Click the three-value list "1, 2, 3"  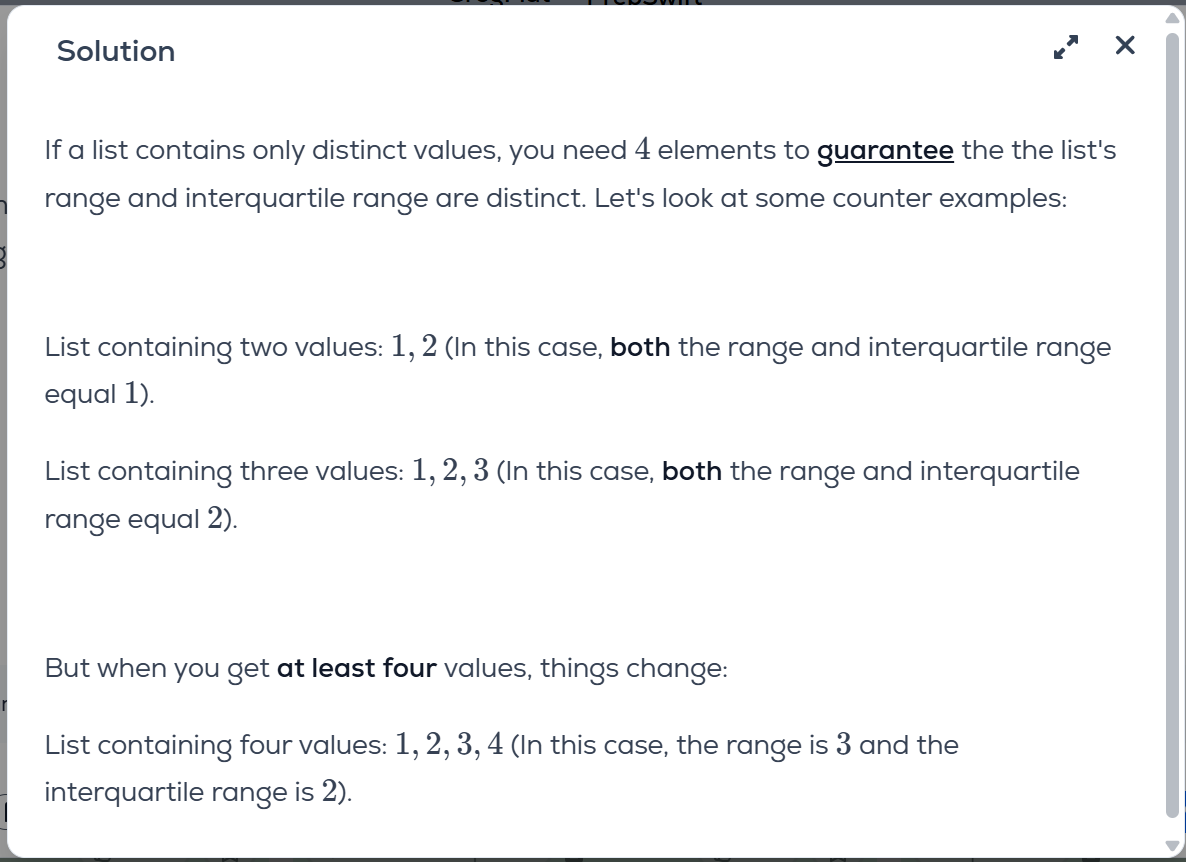450,471
